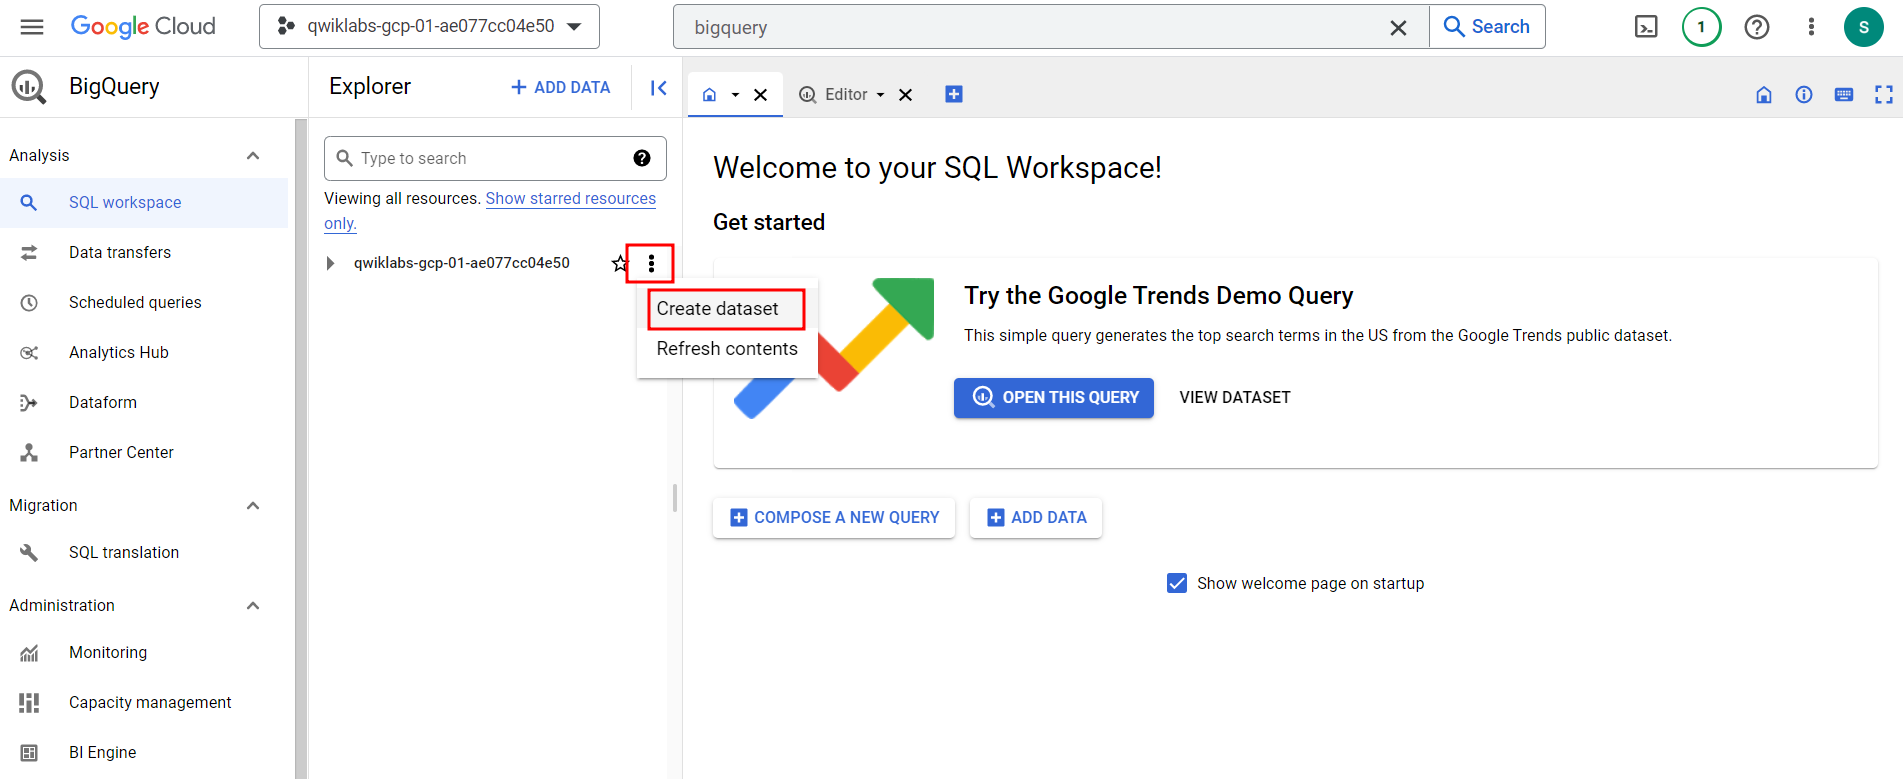Open the help question mark icon
This screenshot has width=1903, height=779.
tap(1757, 27)
